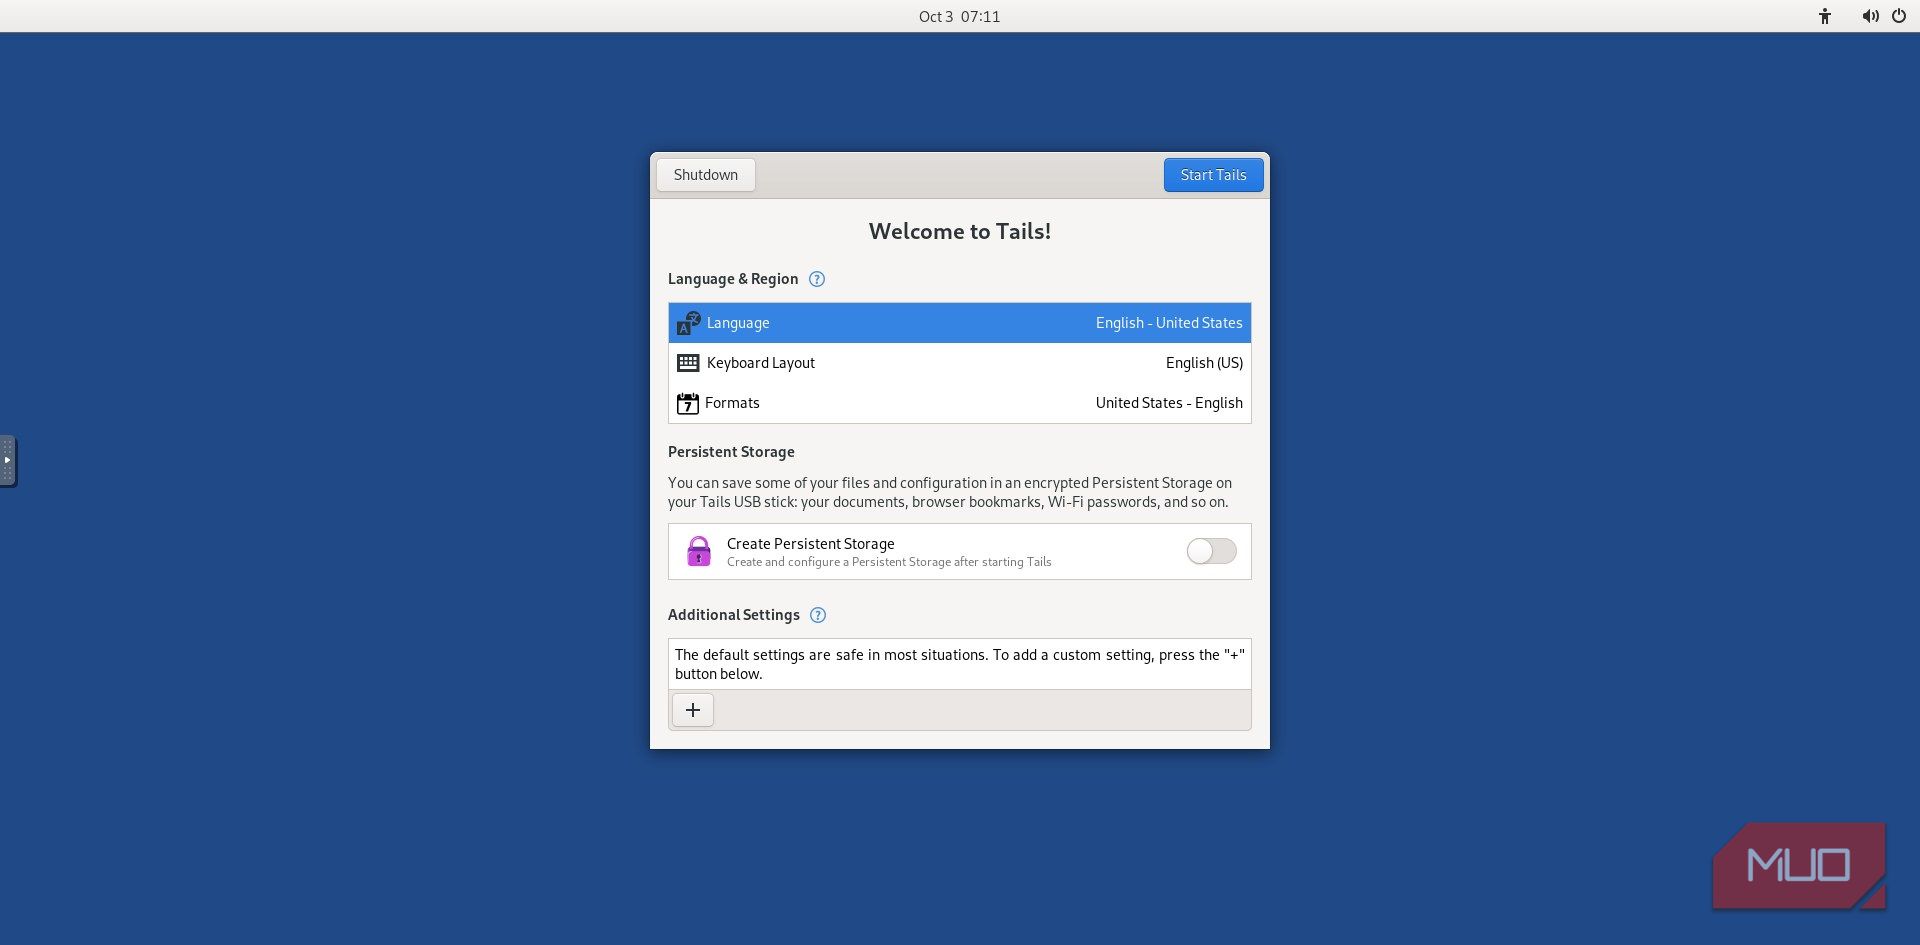Click the Welcome to Tails! heading

click(960, 231)
